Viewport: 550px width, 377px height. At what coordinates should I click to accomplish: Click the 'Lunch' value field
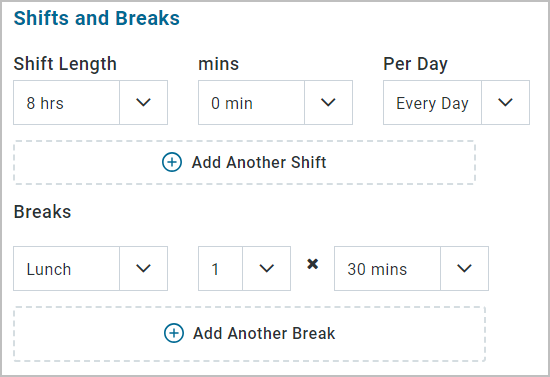(67, 268)
